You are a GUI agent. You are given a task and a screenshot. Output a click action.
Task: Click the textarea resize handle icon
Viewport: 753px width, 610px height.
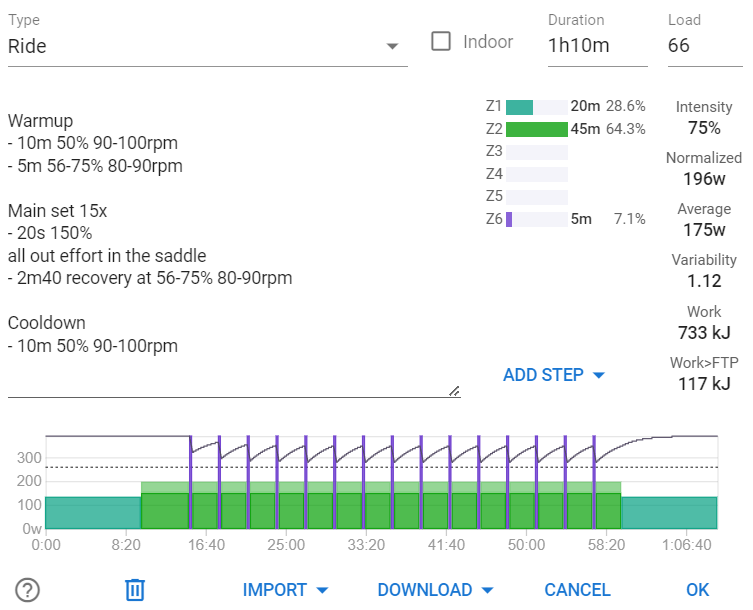[x=454, y=391]
